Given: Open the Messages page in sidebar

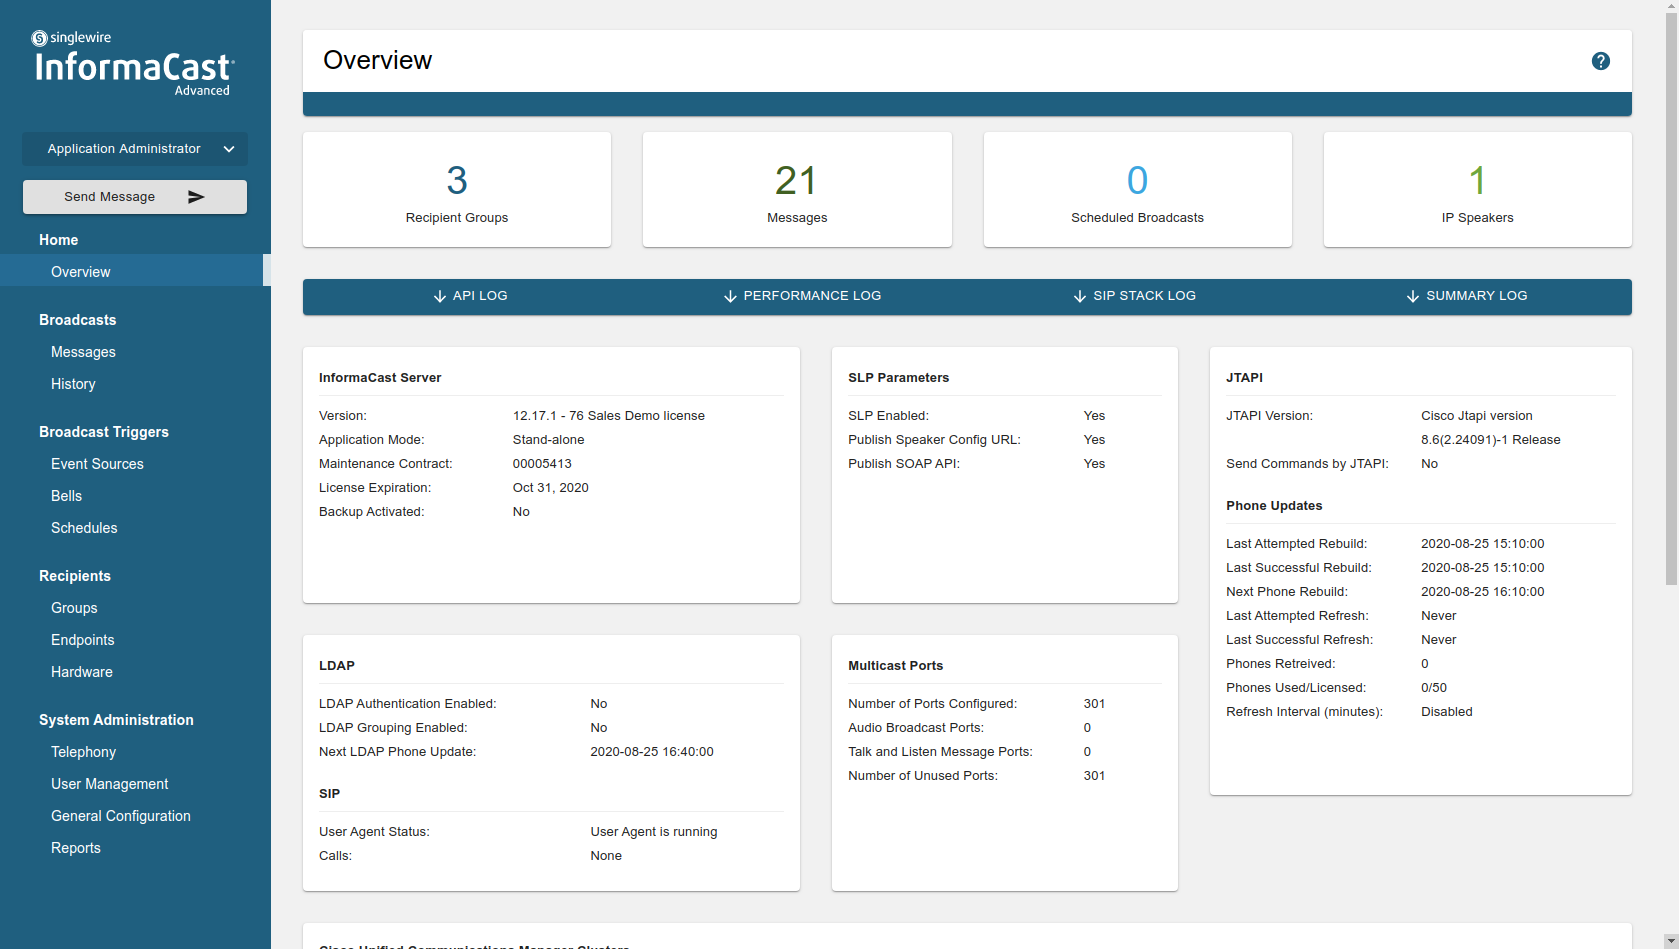Looking at the screenshot, I should click(x=83, y=352).
